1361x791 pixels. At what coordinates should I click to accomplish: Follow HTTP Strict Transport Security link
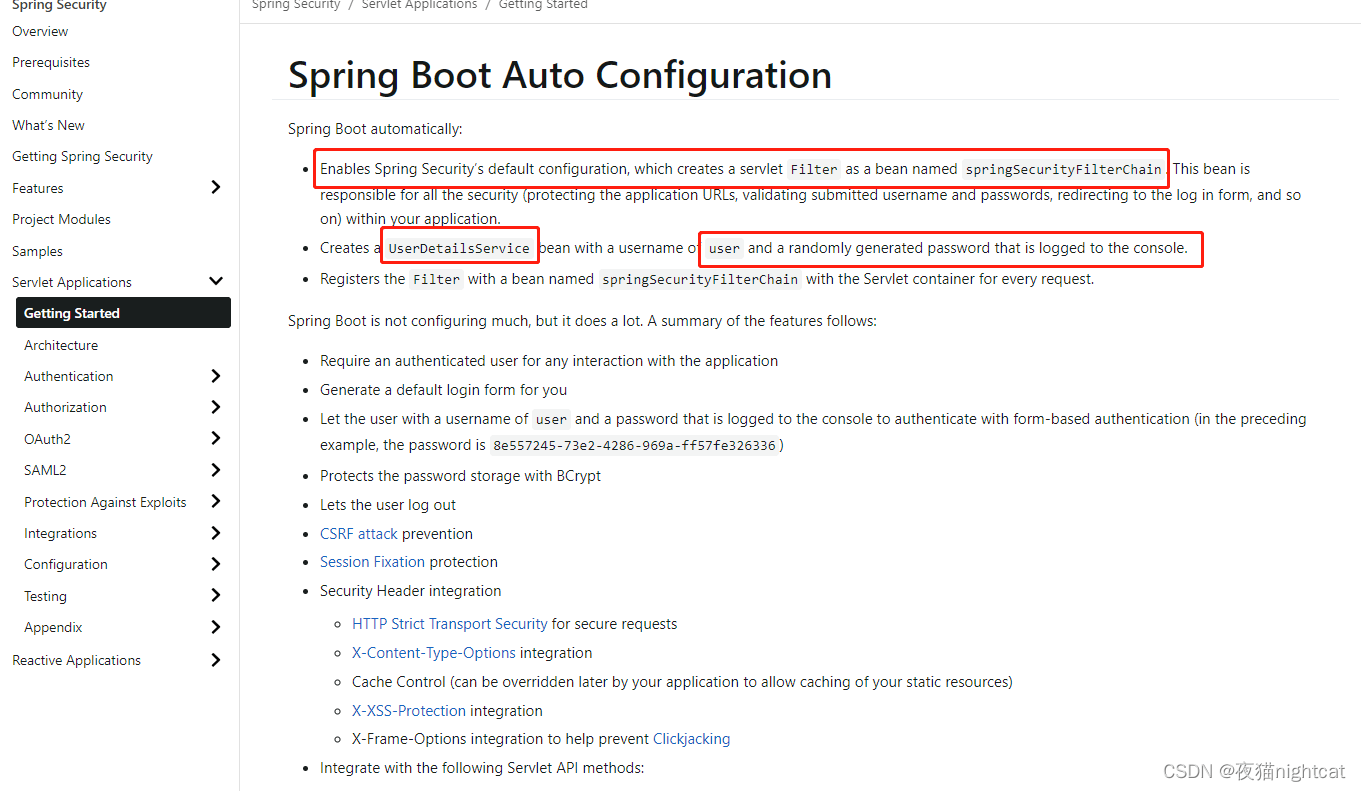[449, 624]
